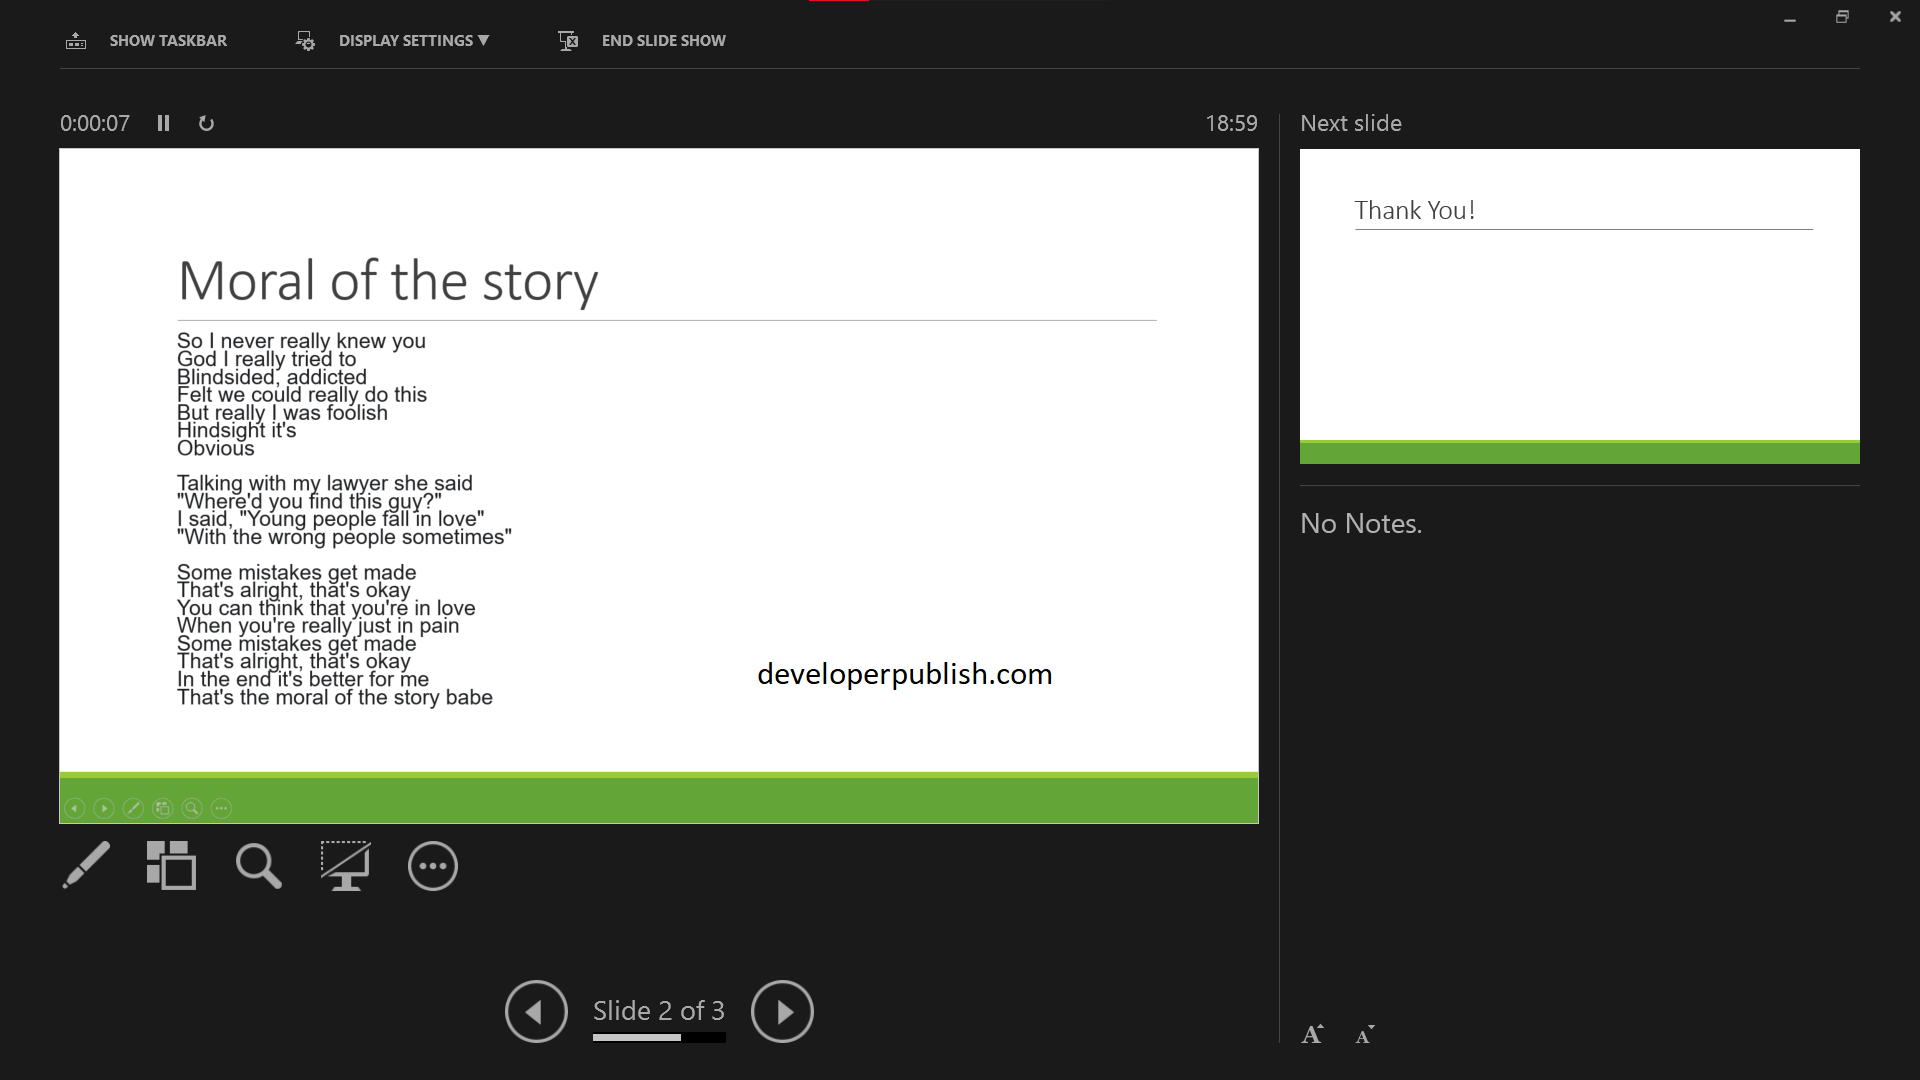Black out the slide show screen
The width and height of the screenshot is (1920, 1080).
344,866
